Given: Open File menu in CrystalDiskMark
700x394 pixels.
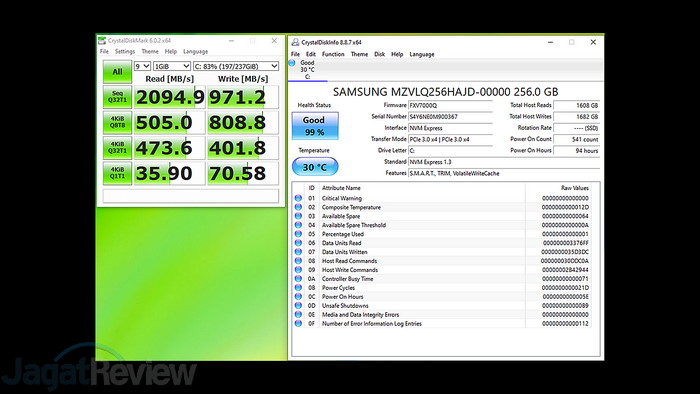Looking at the screenshot, I should [x=104, y=52].
